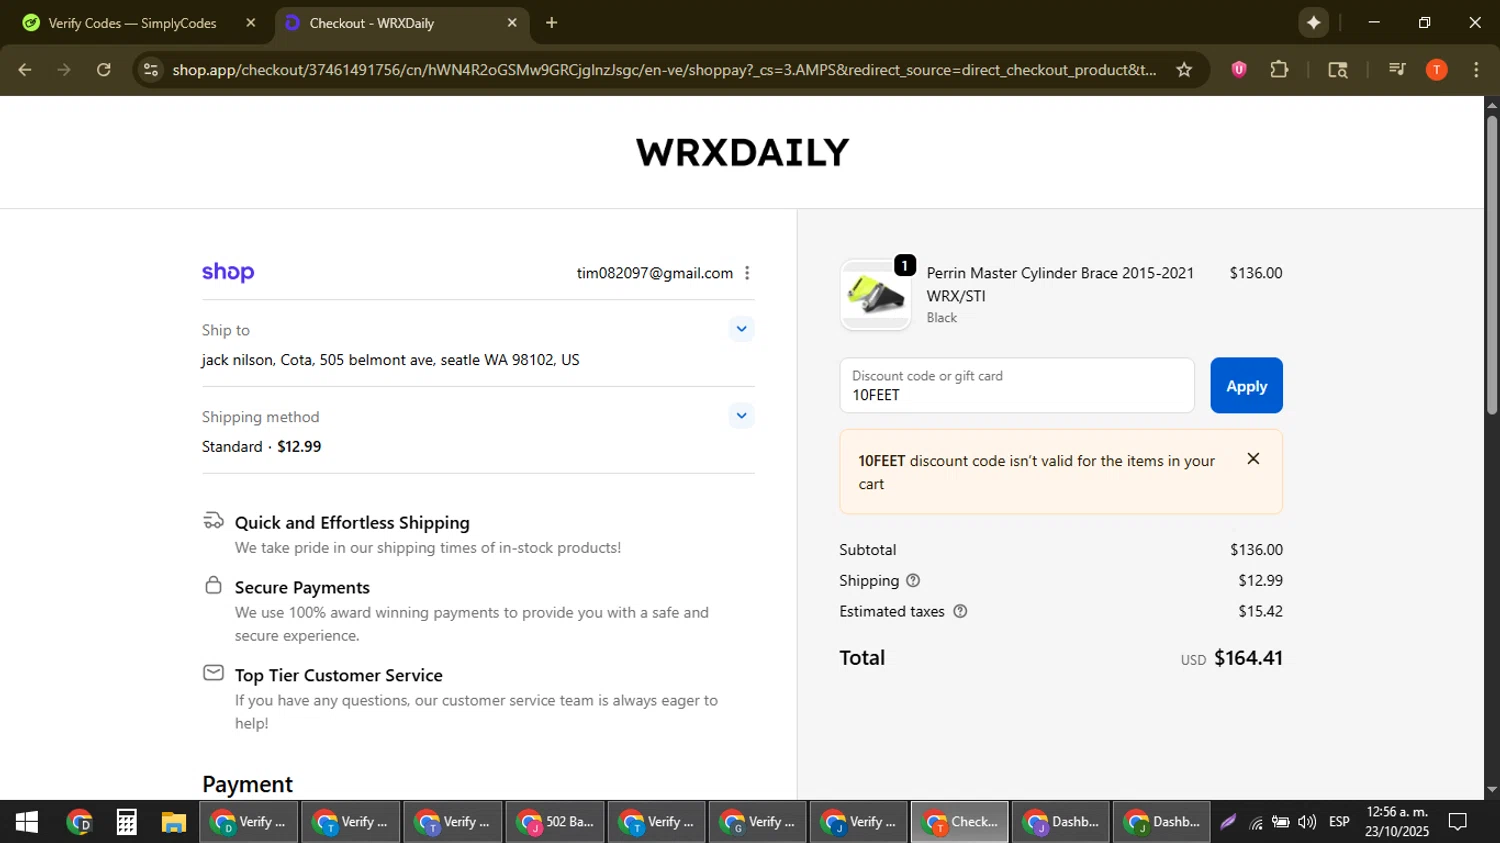
Task: Click the Perrin Master Cylinder Brace thumbnail
Action: pos(875,295)
